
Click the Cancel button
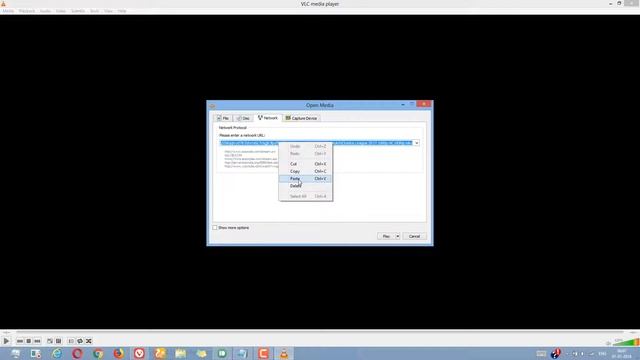pyautogui.click(x=414, y=236)
